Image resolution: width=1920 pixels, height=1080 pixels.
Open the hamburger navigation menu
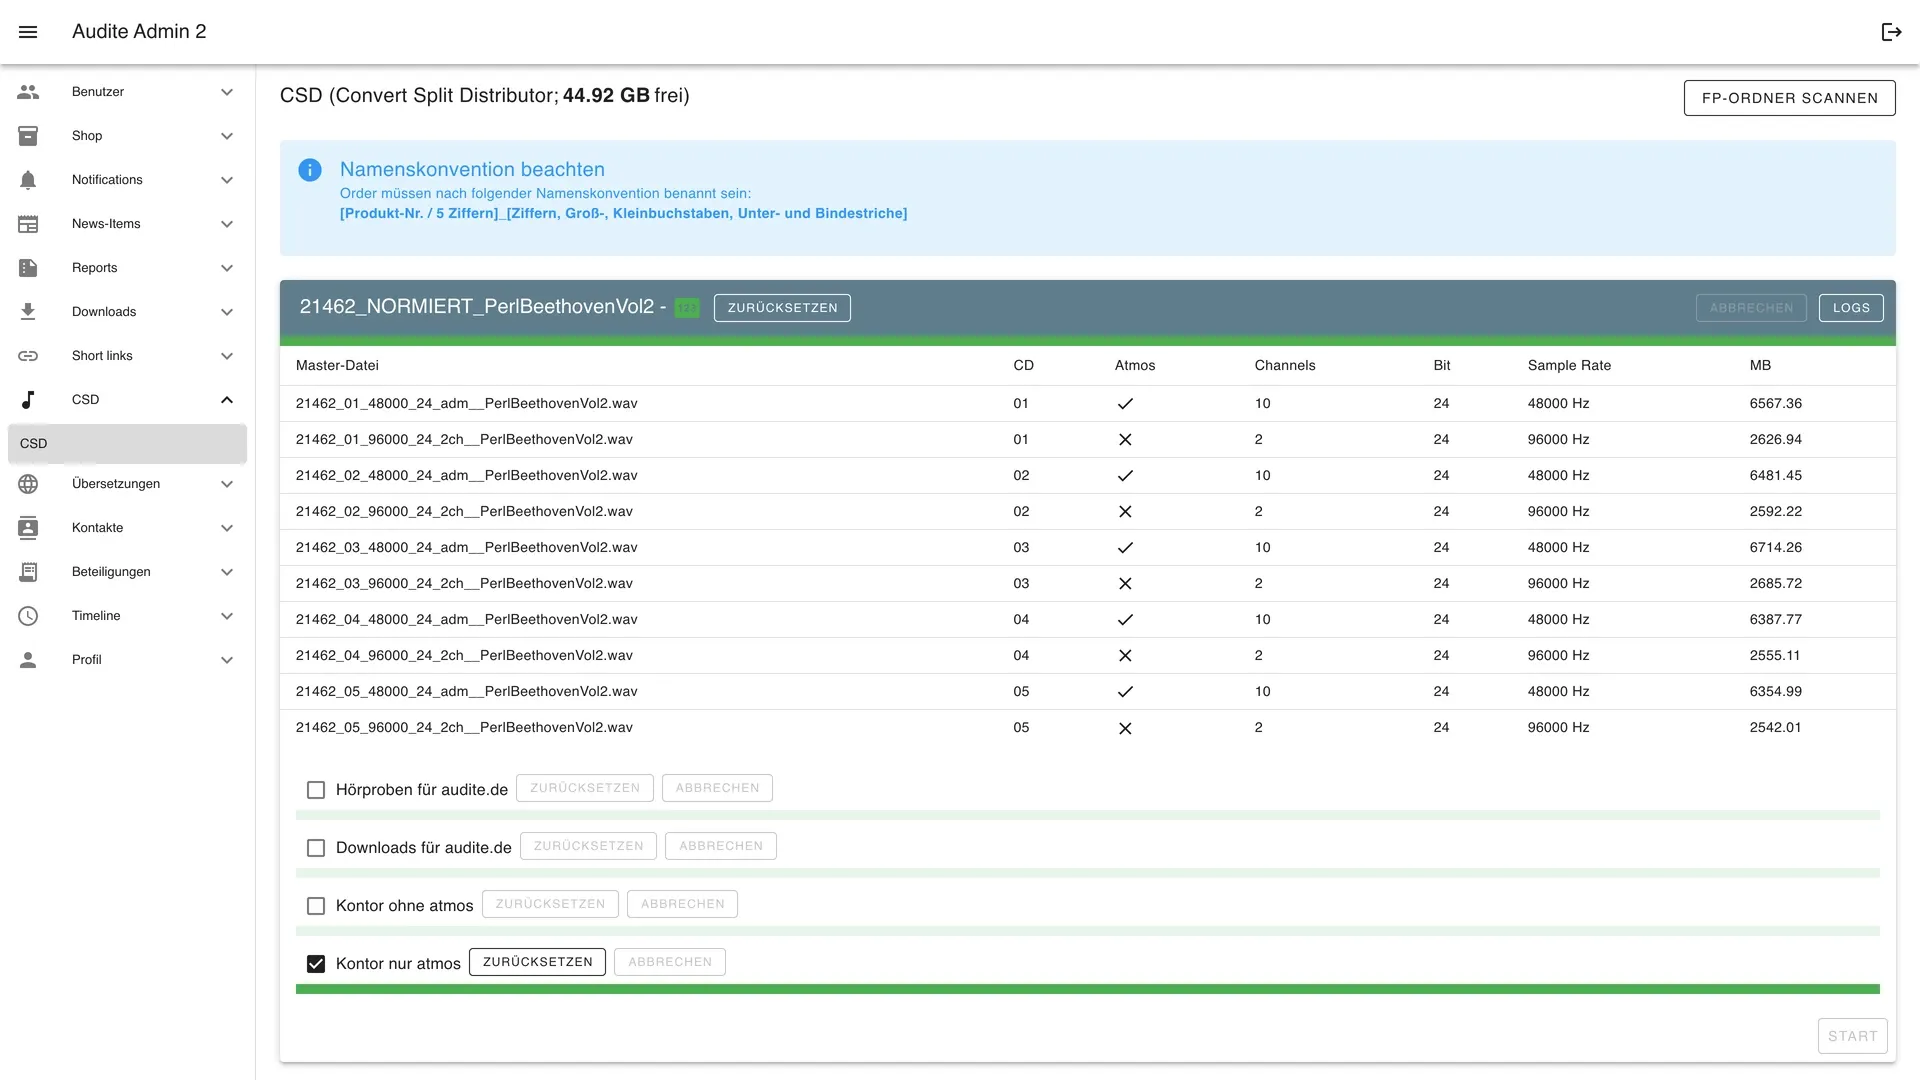click(x=29, y=32)
